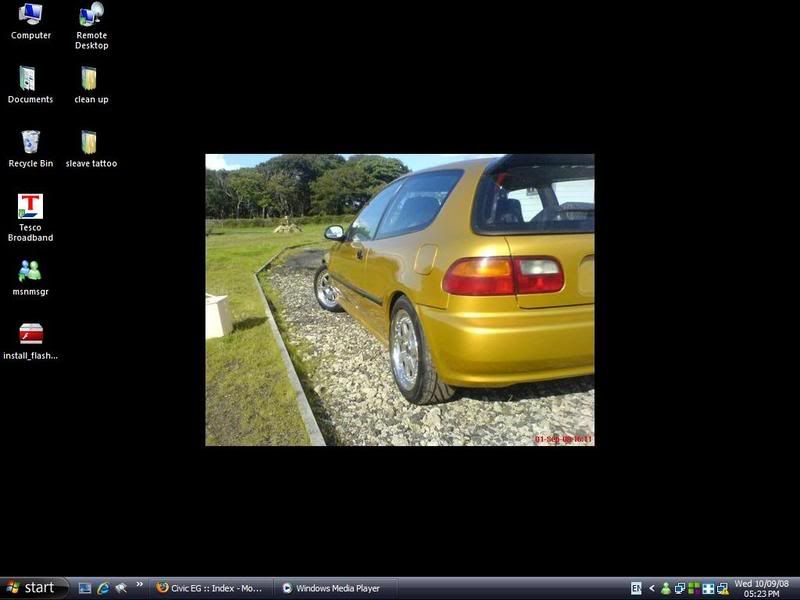Launch Internet Explorer from the quick launch bar
This screenshot has width=800, height=600.
tap(103, 588)
